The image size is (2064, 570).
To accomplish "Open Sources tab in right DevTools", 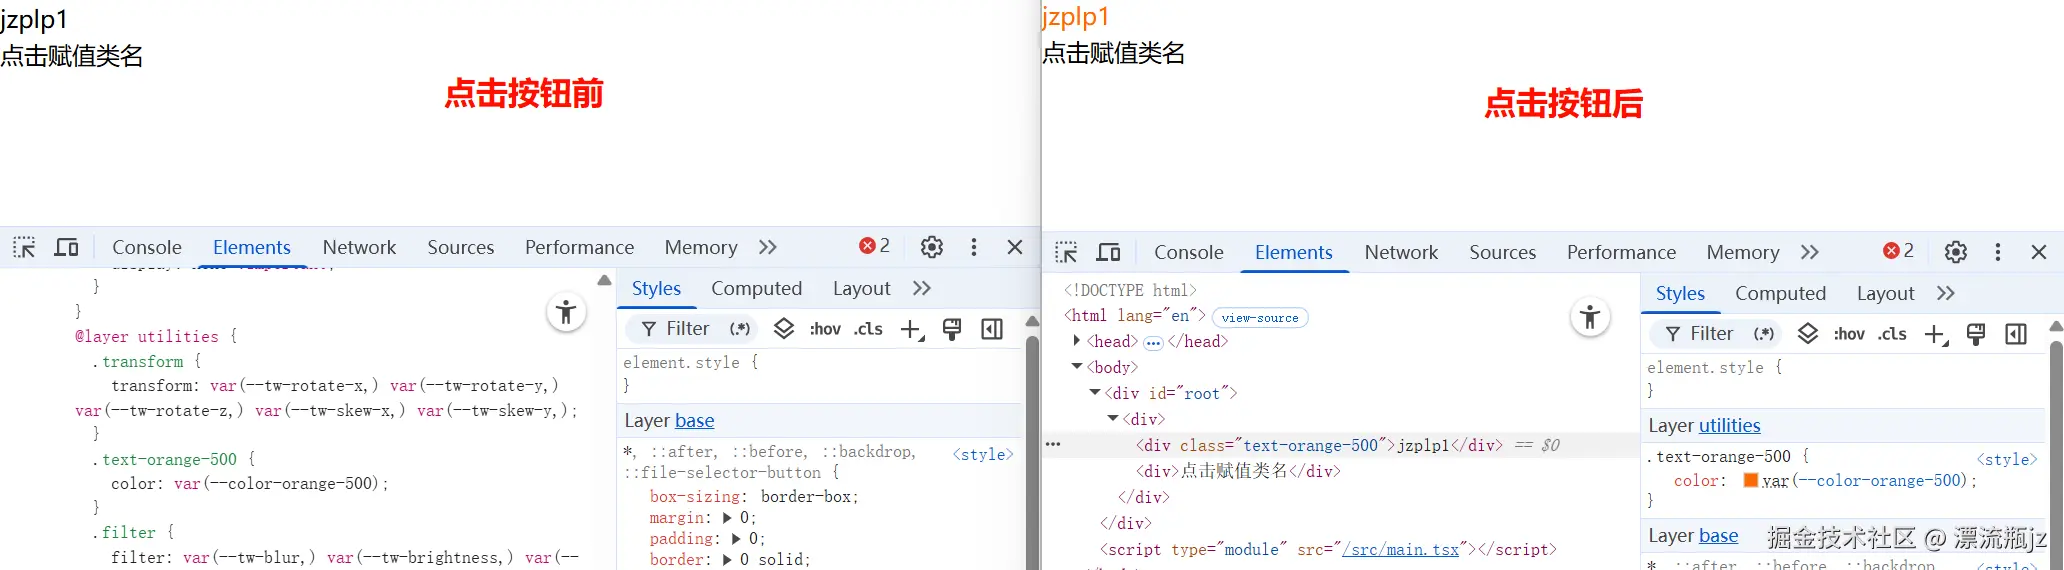I will point(1502,252).
